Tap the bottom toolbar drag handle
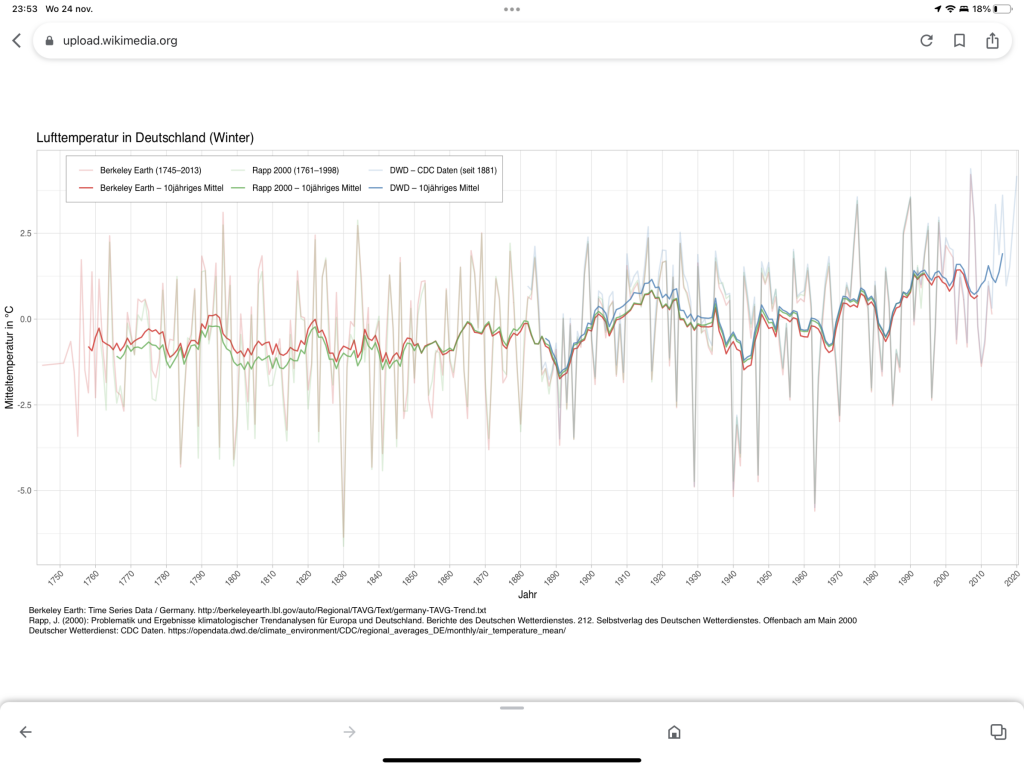Screen dimensions: 1024x768 point(512,708)
